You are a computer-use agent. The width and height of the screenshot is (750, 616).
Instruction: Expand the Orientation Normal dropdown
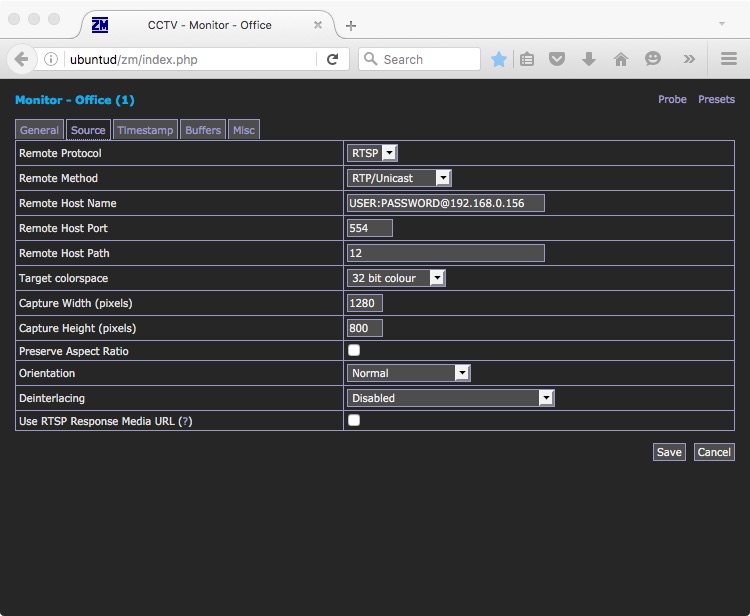pos(408,373)
